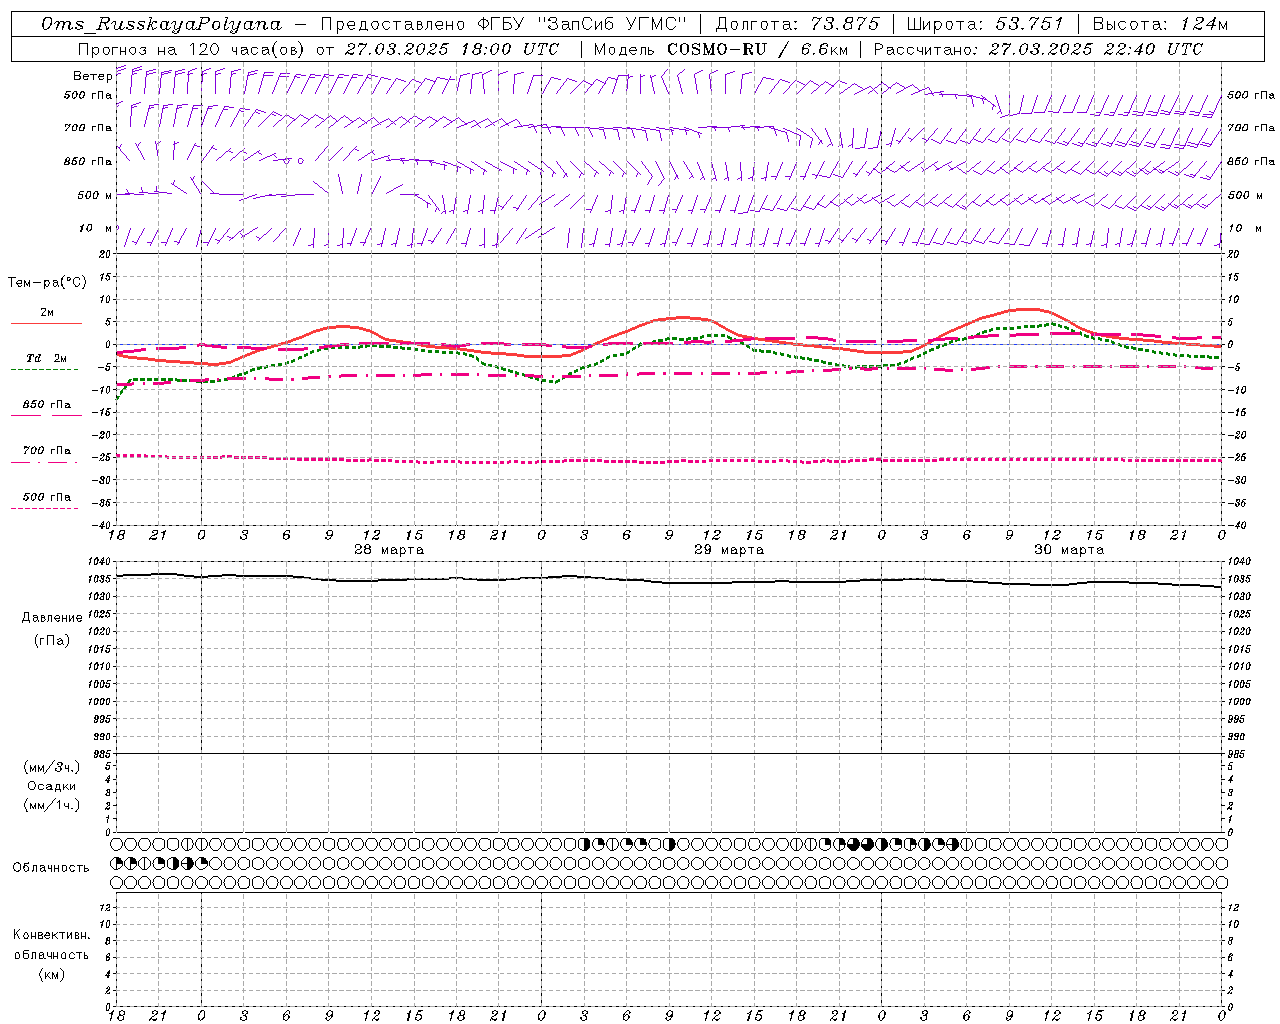Viewport: 1280px width, 1024px height.
Task: Click the Рассчитано: 27.03.2025 22:40 UTC timestamp
Action: [1038, 48]
